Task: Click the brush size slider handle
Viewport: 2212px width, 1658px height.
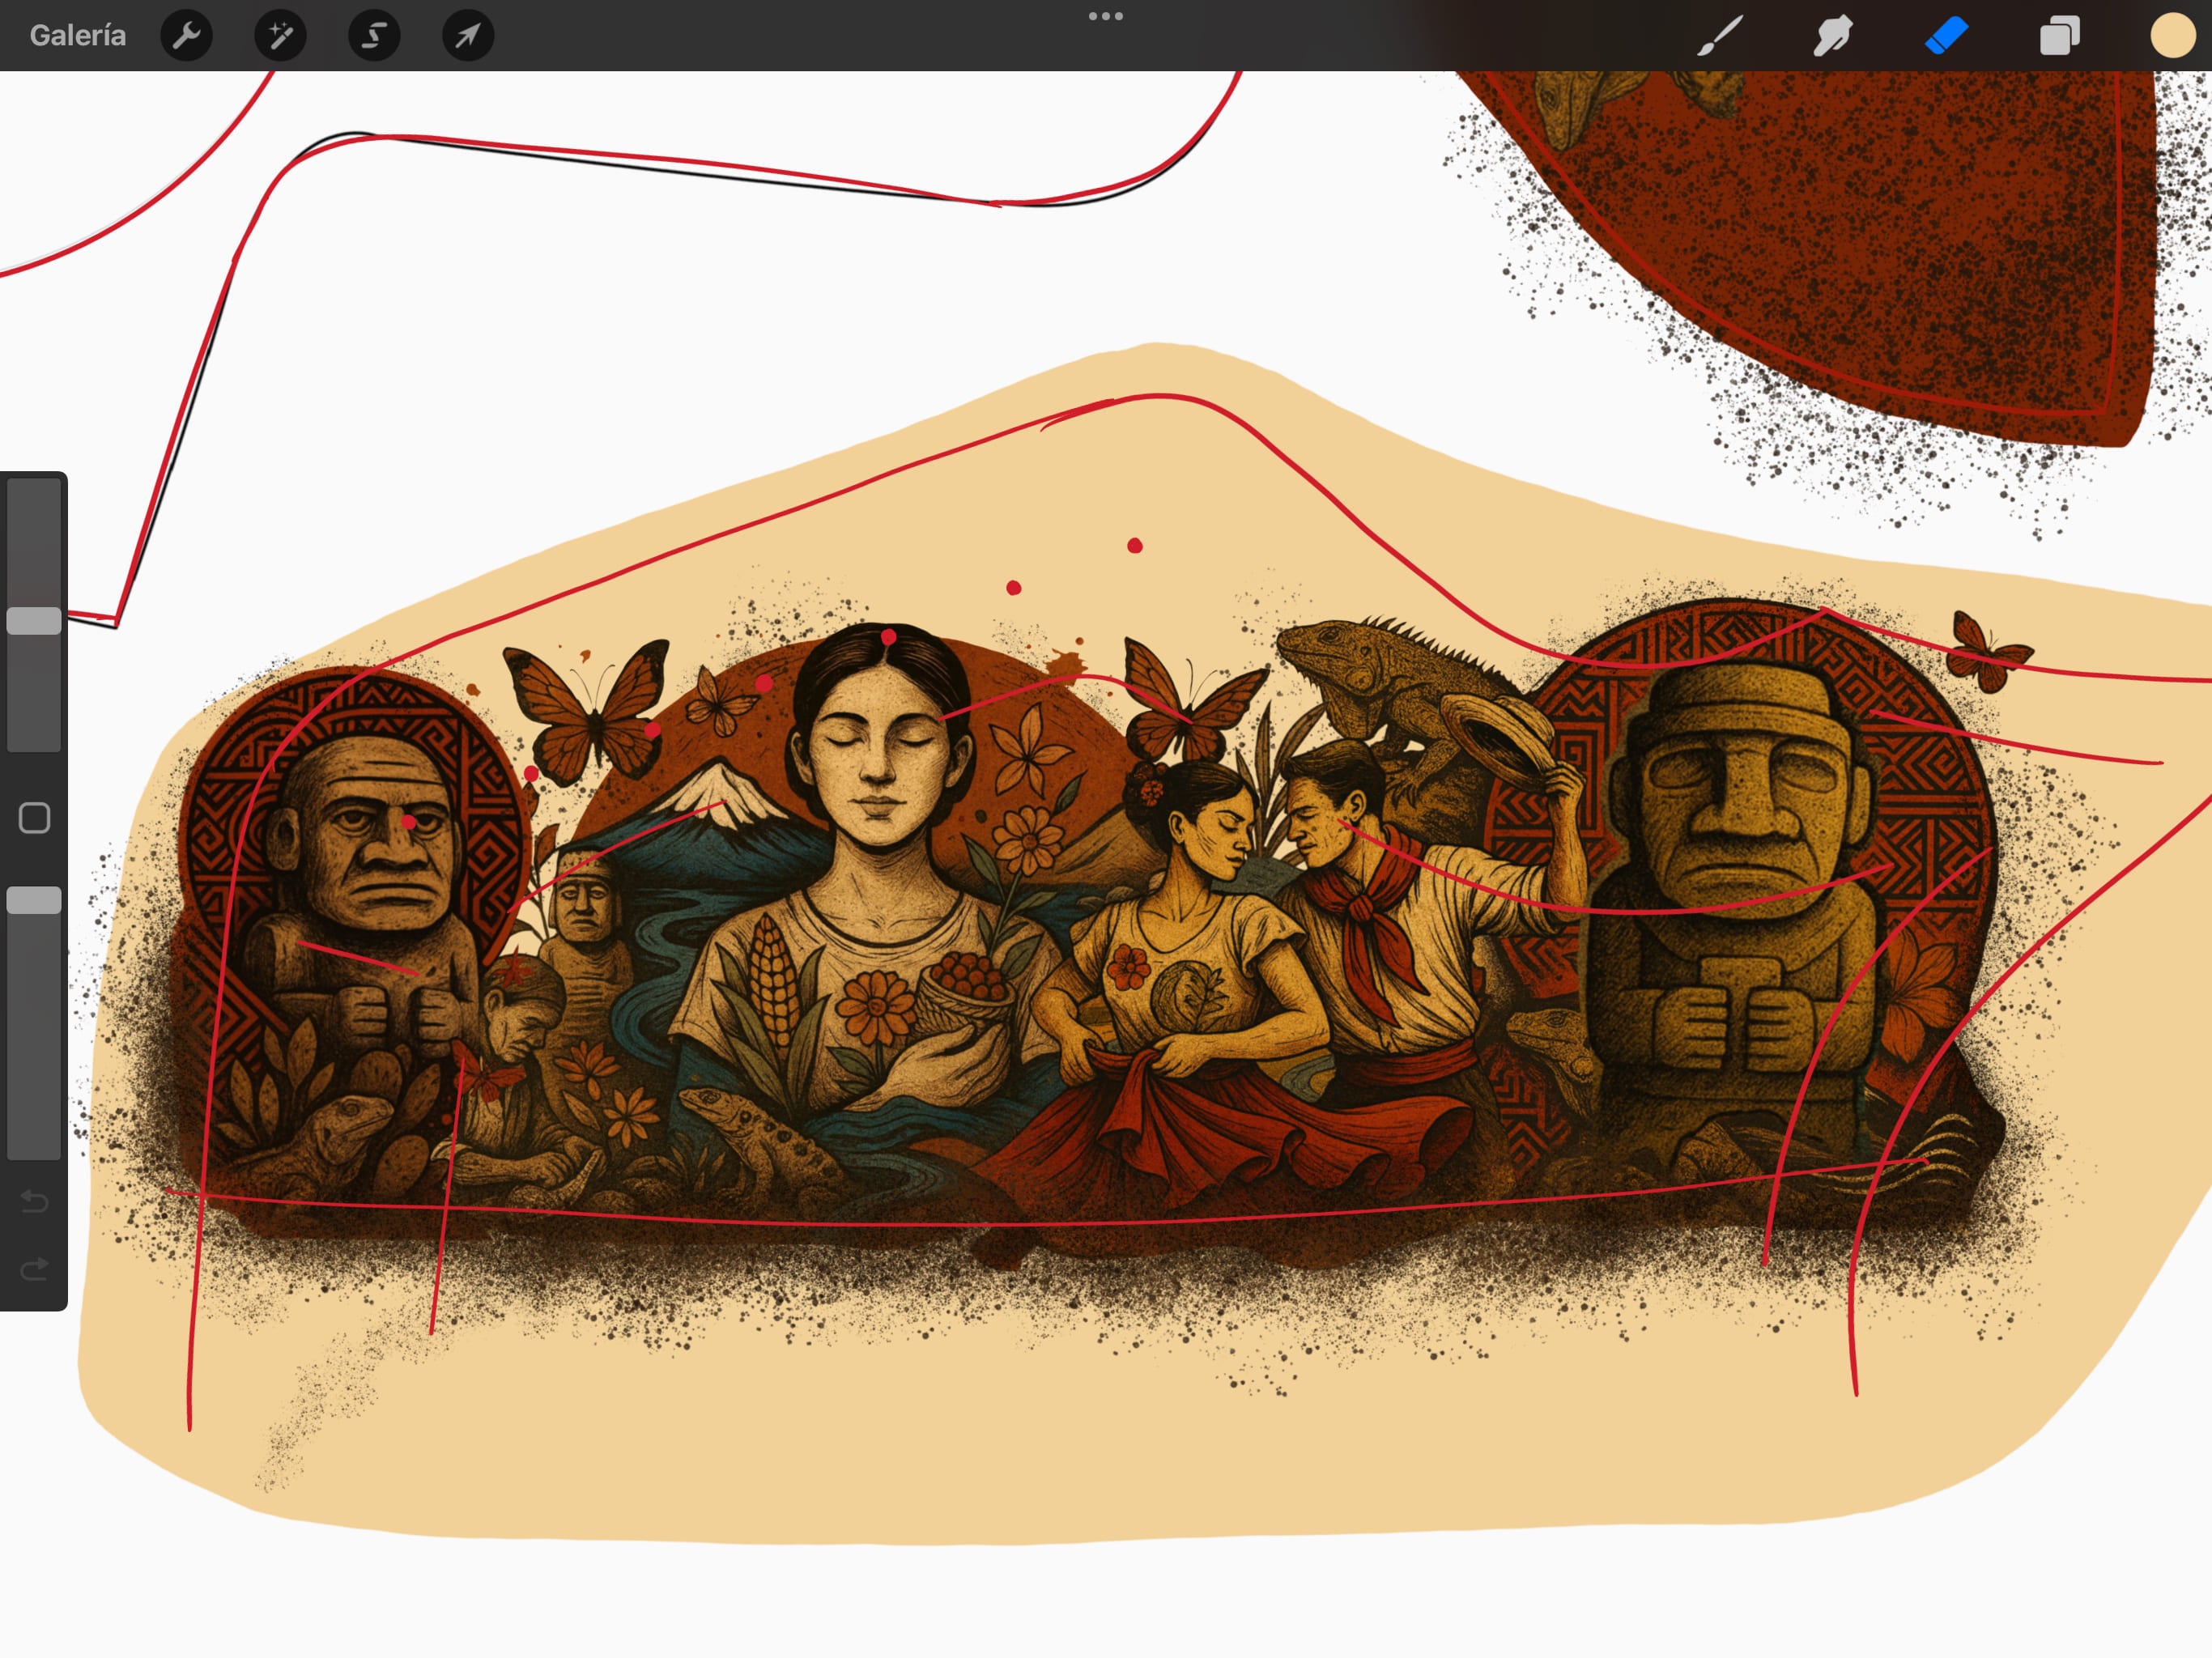Action: coord(34,620)
